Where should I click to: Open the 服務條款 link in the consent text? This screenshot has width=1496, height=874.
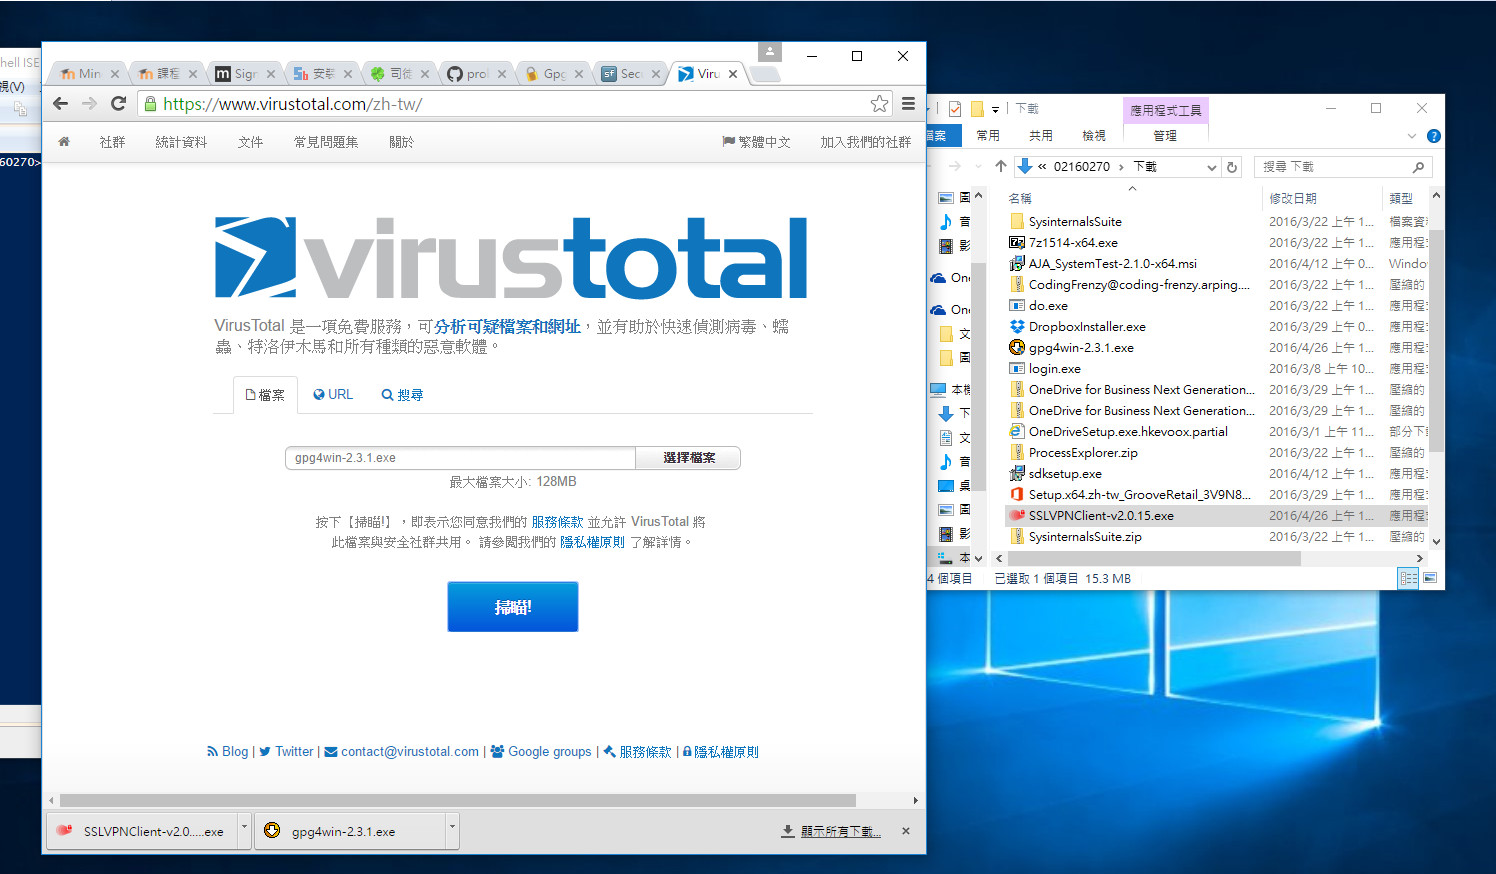coord(557,522)
